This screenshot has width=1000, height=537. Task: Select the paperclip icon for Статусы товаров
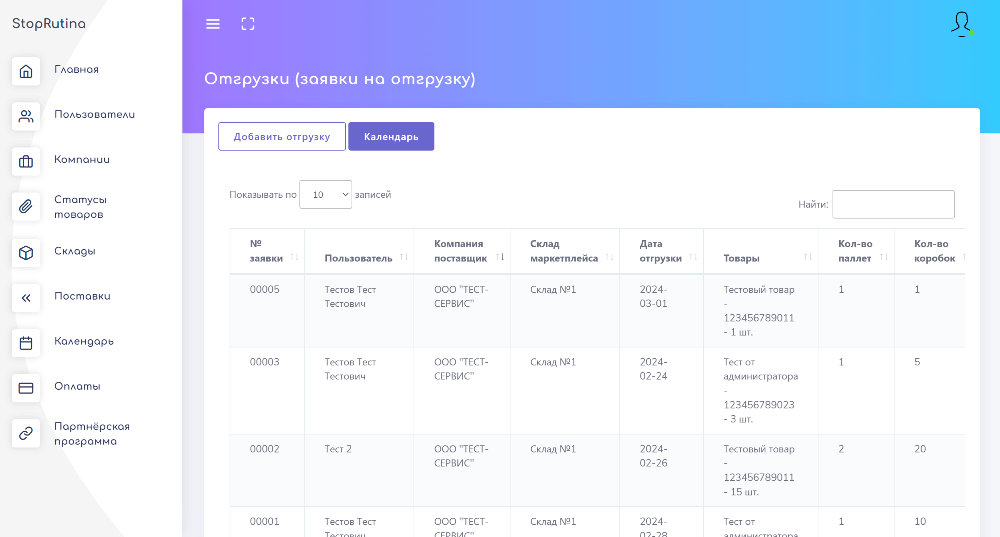pyautogui.click(x=26, y=207)
